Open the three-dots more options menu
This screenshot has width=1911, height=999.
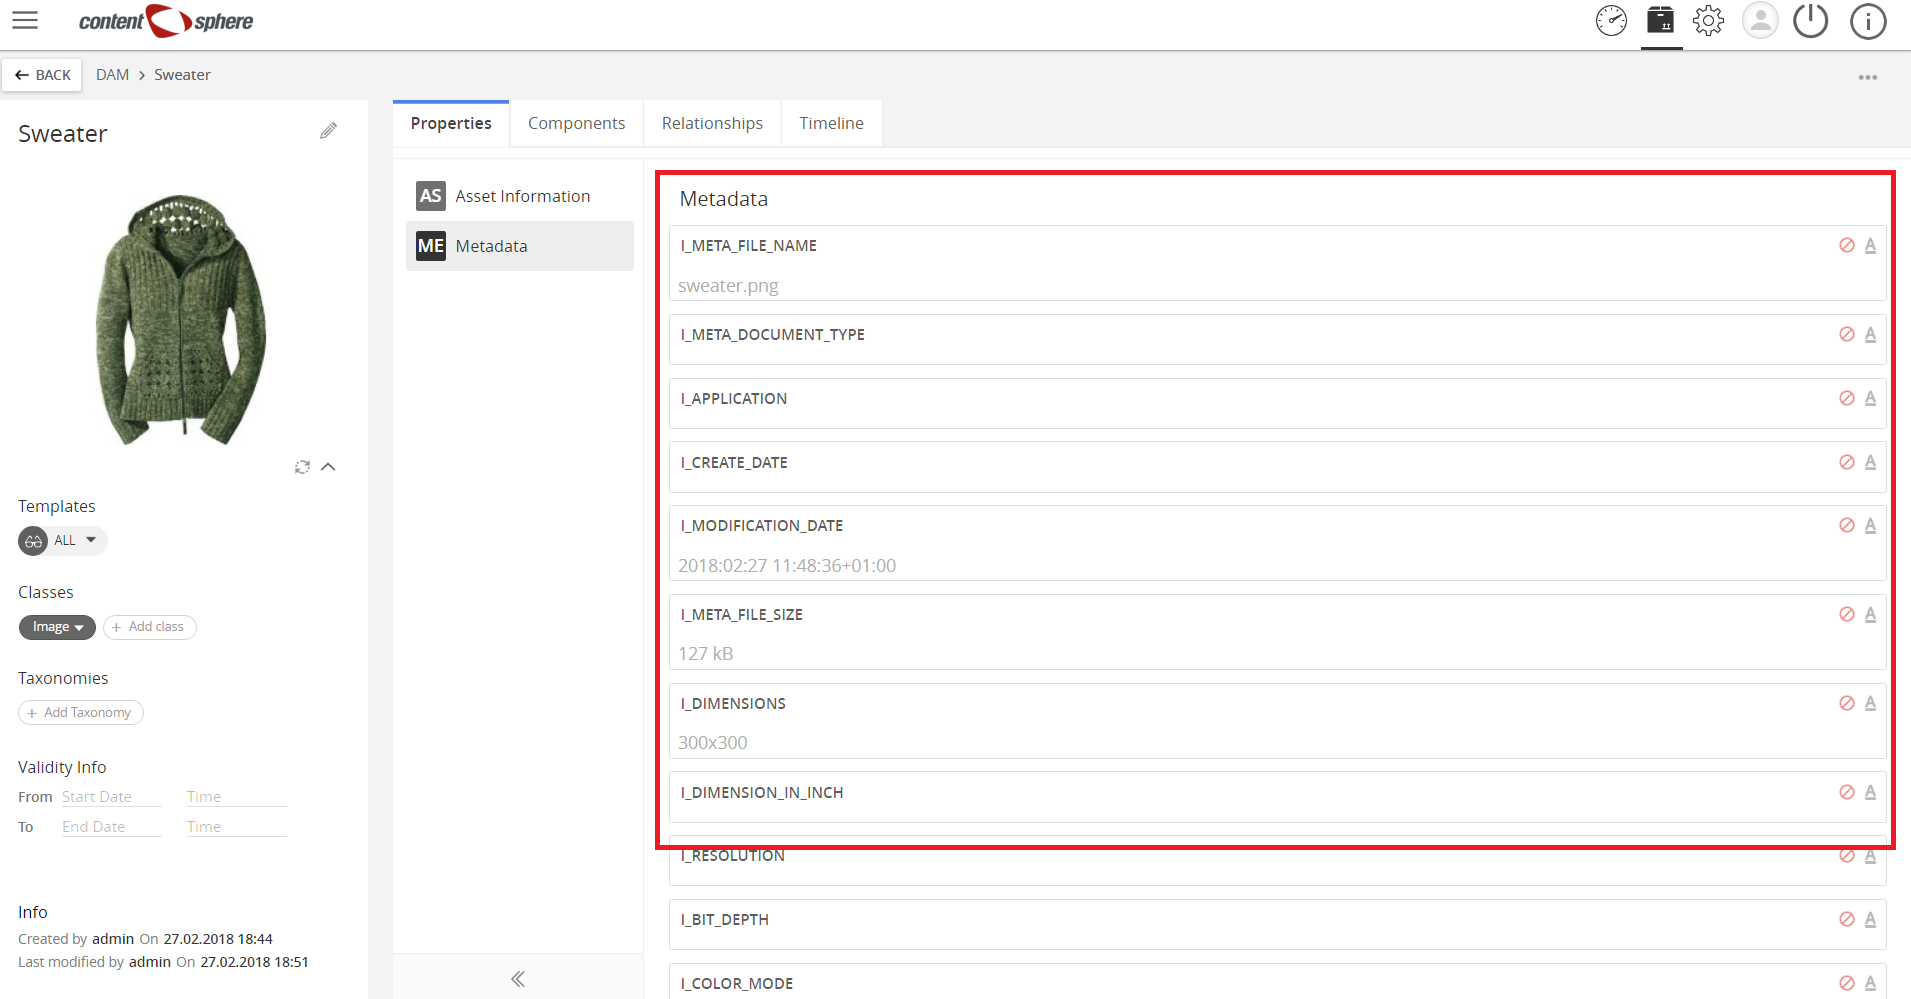point(1868,77)
